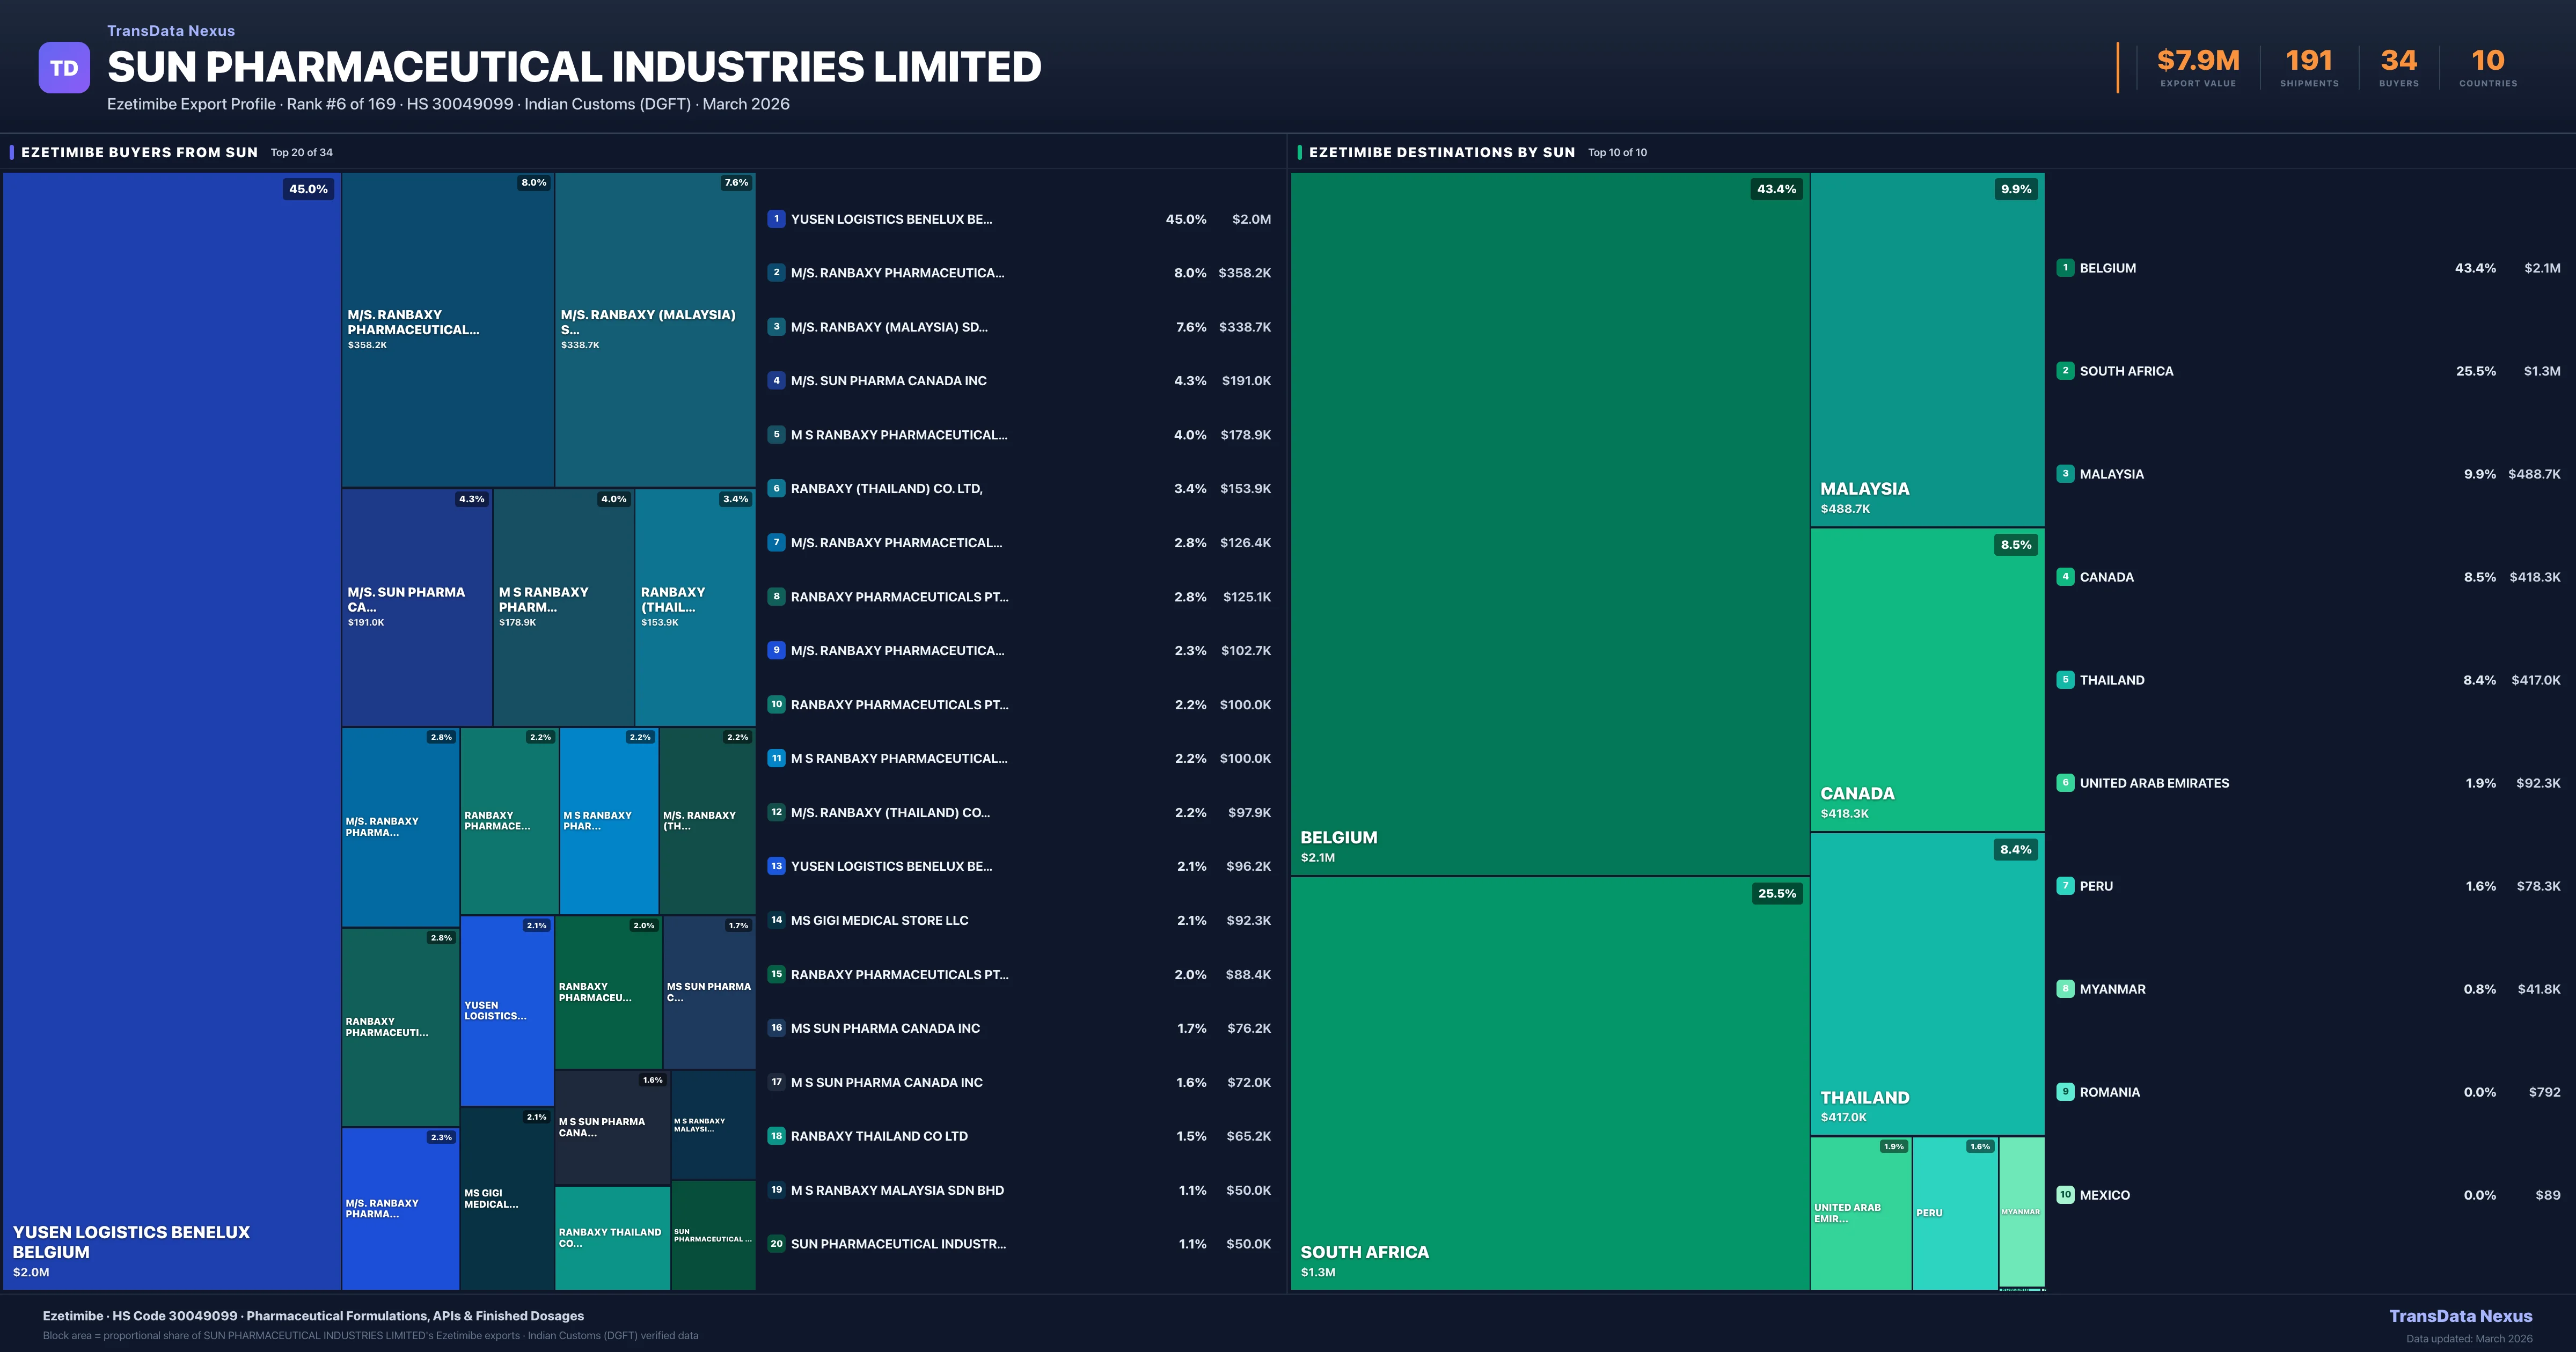Click the 45.0% label on Yusen block
Viewport: 2576px width, 1352px height.
pyautogui.click(x=308, y=189)
